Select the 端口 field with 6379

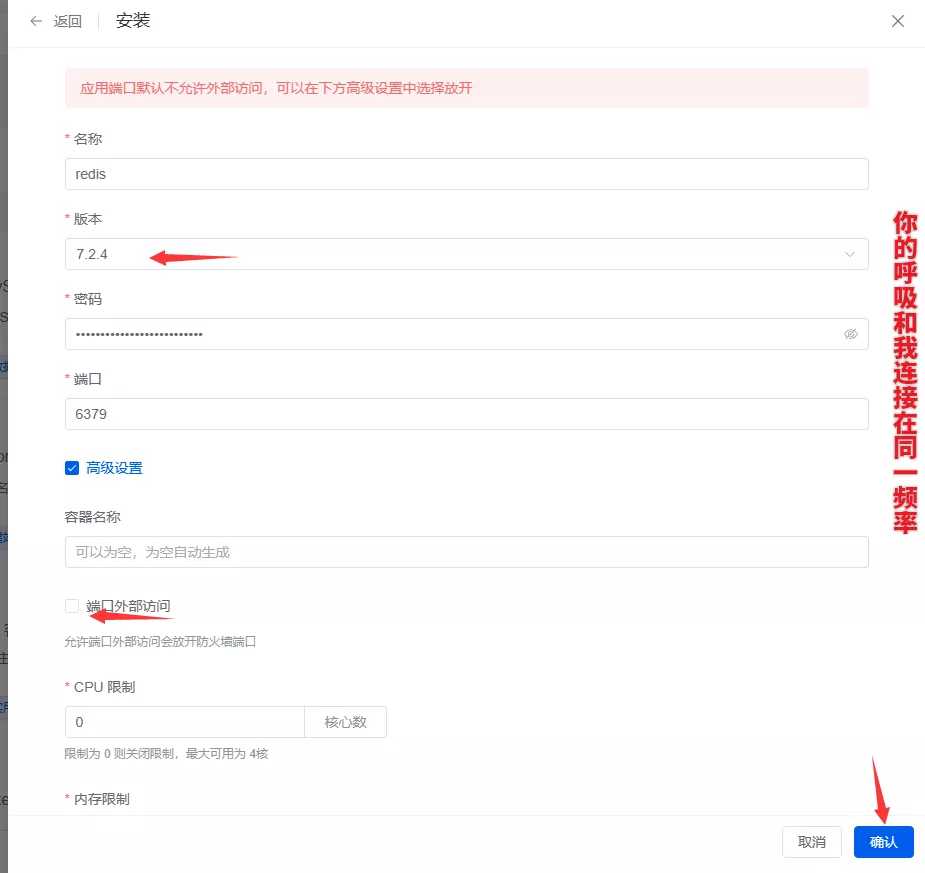[x=466, y=414]
